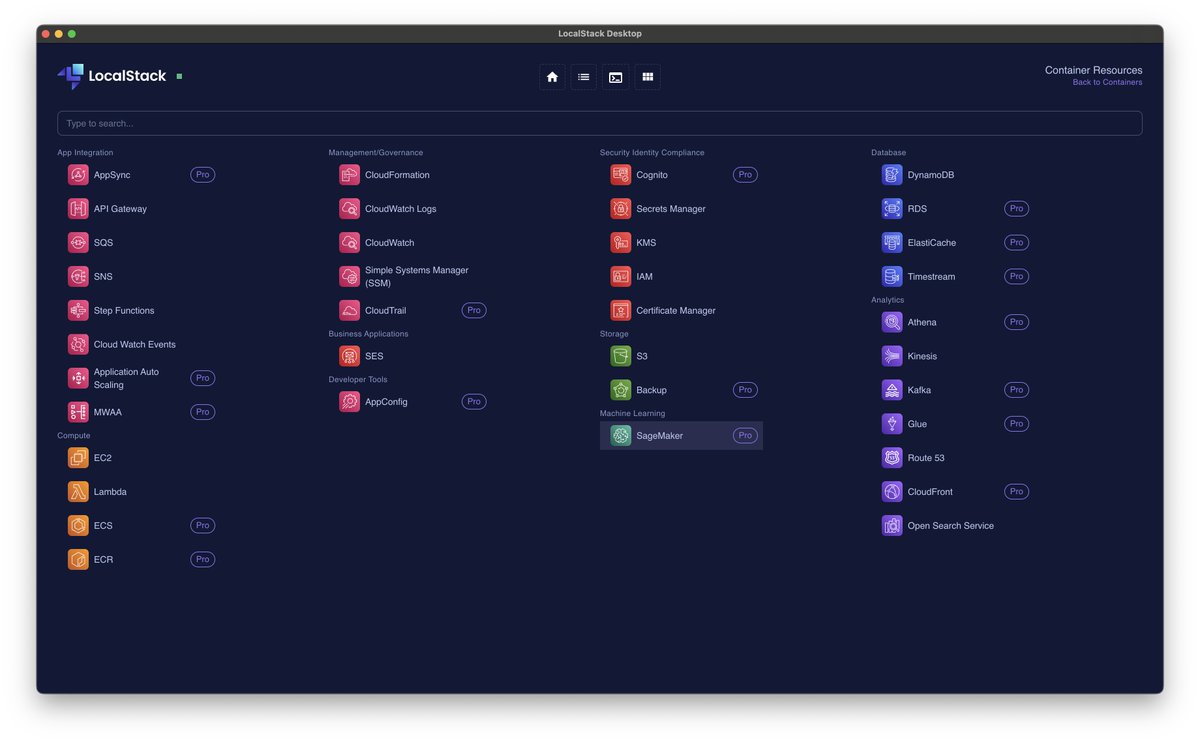The image size is (1200, 742).
Task: Click the Pro badge beside Timestream
Action: pos(1017,277)
